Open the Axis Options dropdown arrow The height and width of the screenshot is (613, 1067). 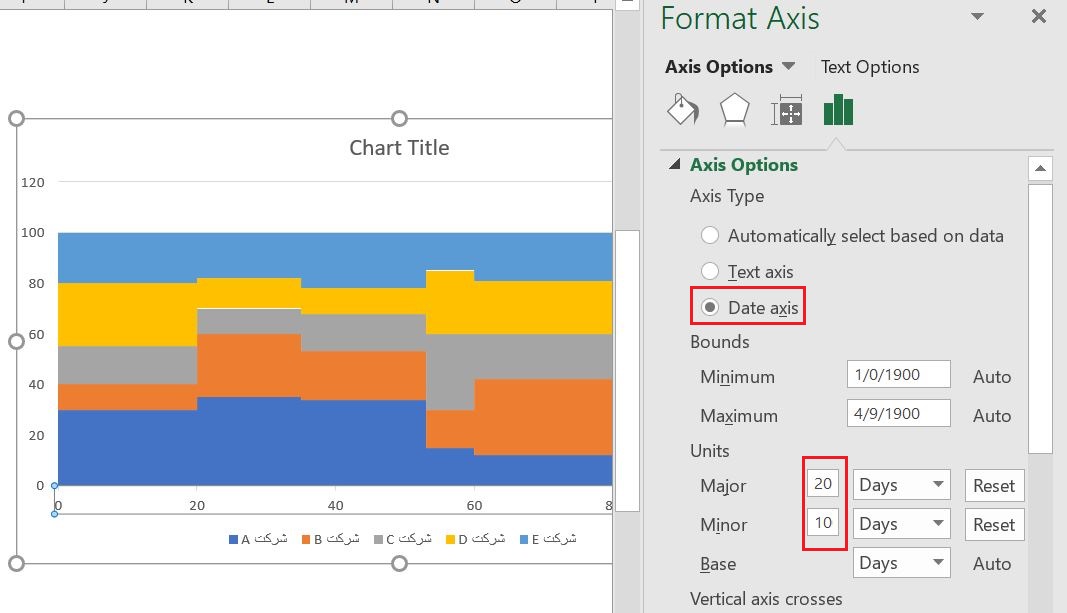(788, 66)
